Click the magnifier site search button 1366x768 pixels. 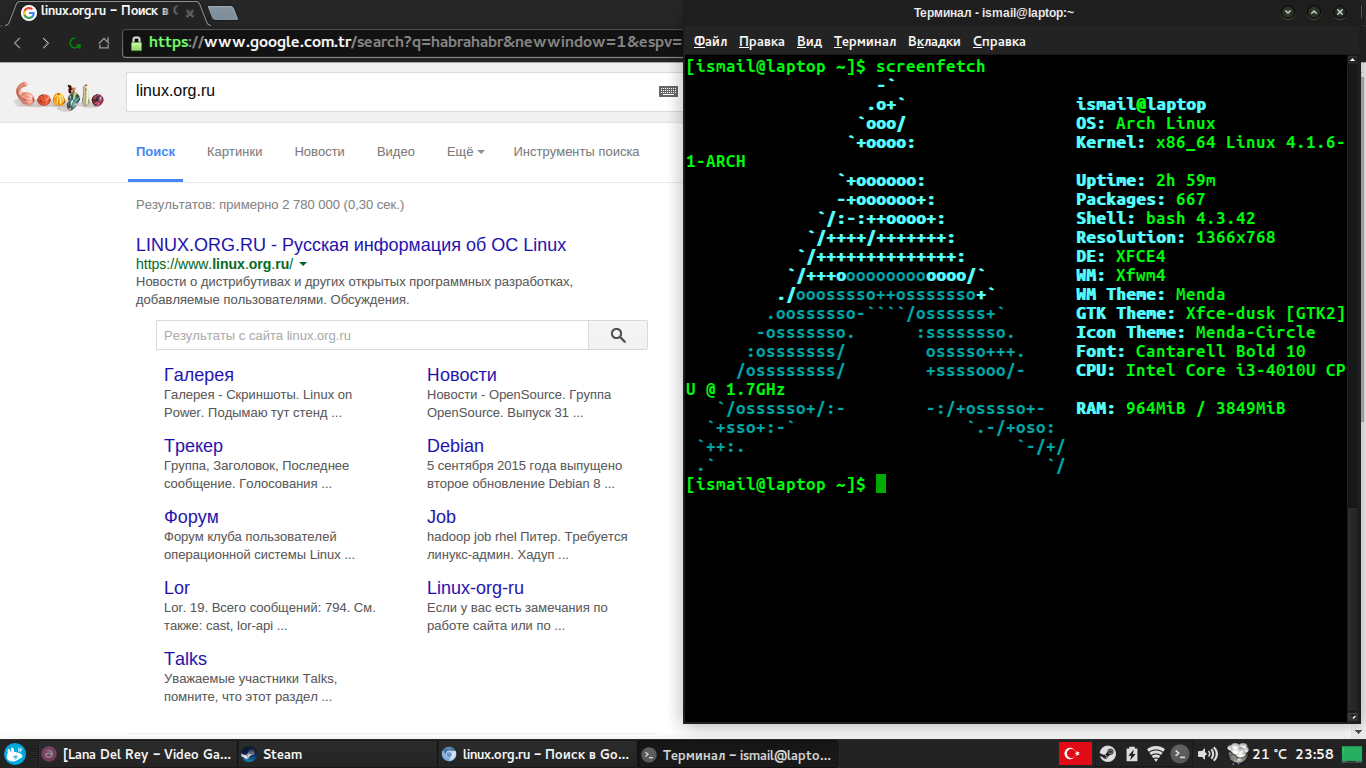point(618,336)
